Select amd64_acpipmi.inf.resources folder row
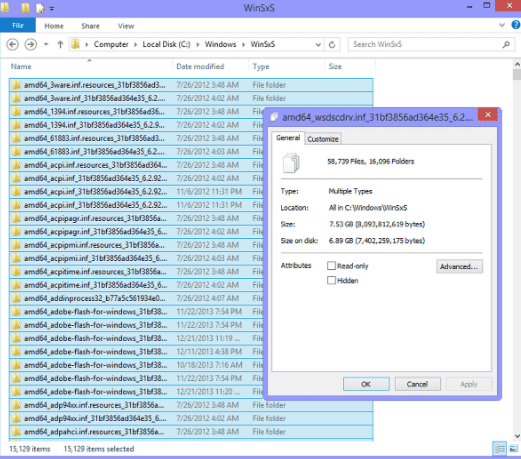This screenshot has height=459, width=521. click(x=136, y=245)
